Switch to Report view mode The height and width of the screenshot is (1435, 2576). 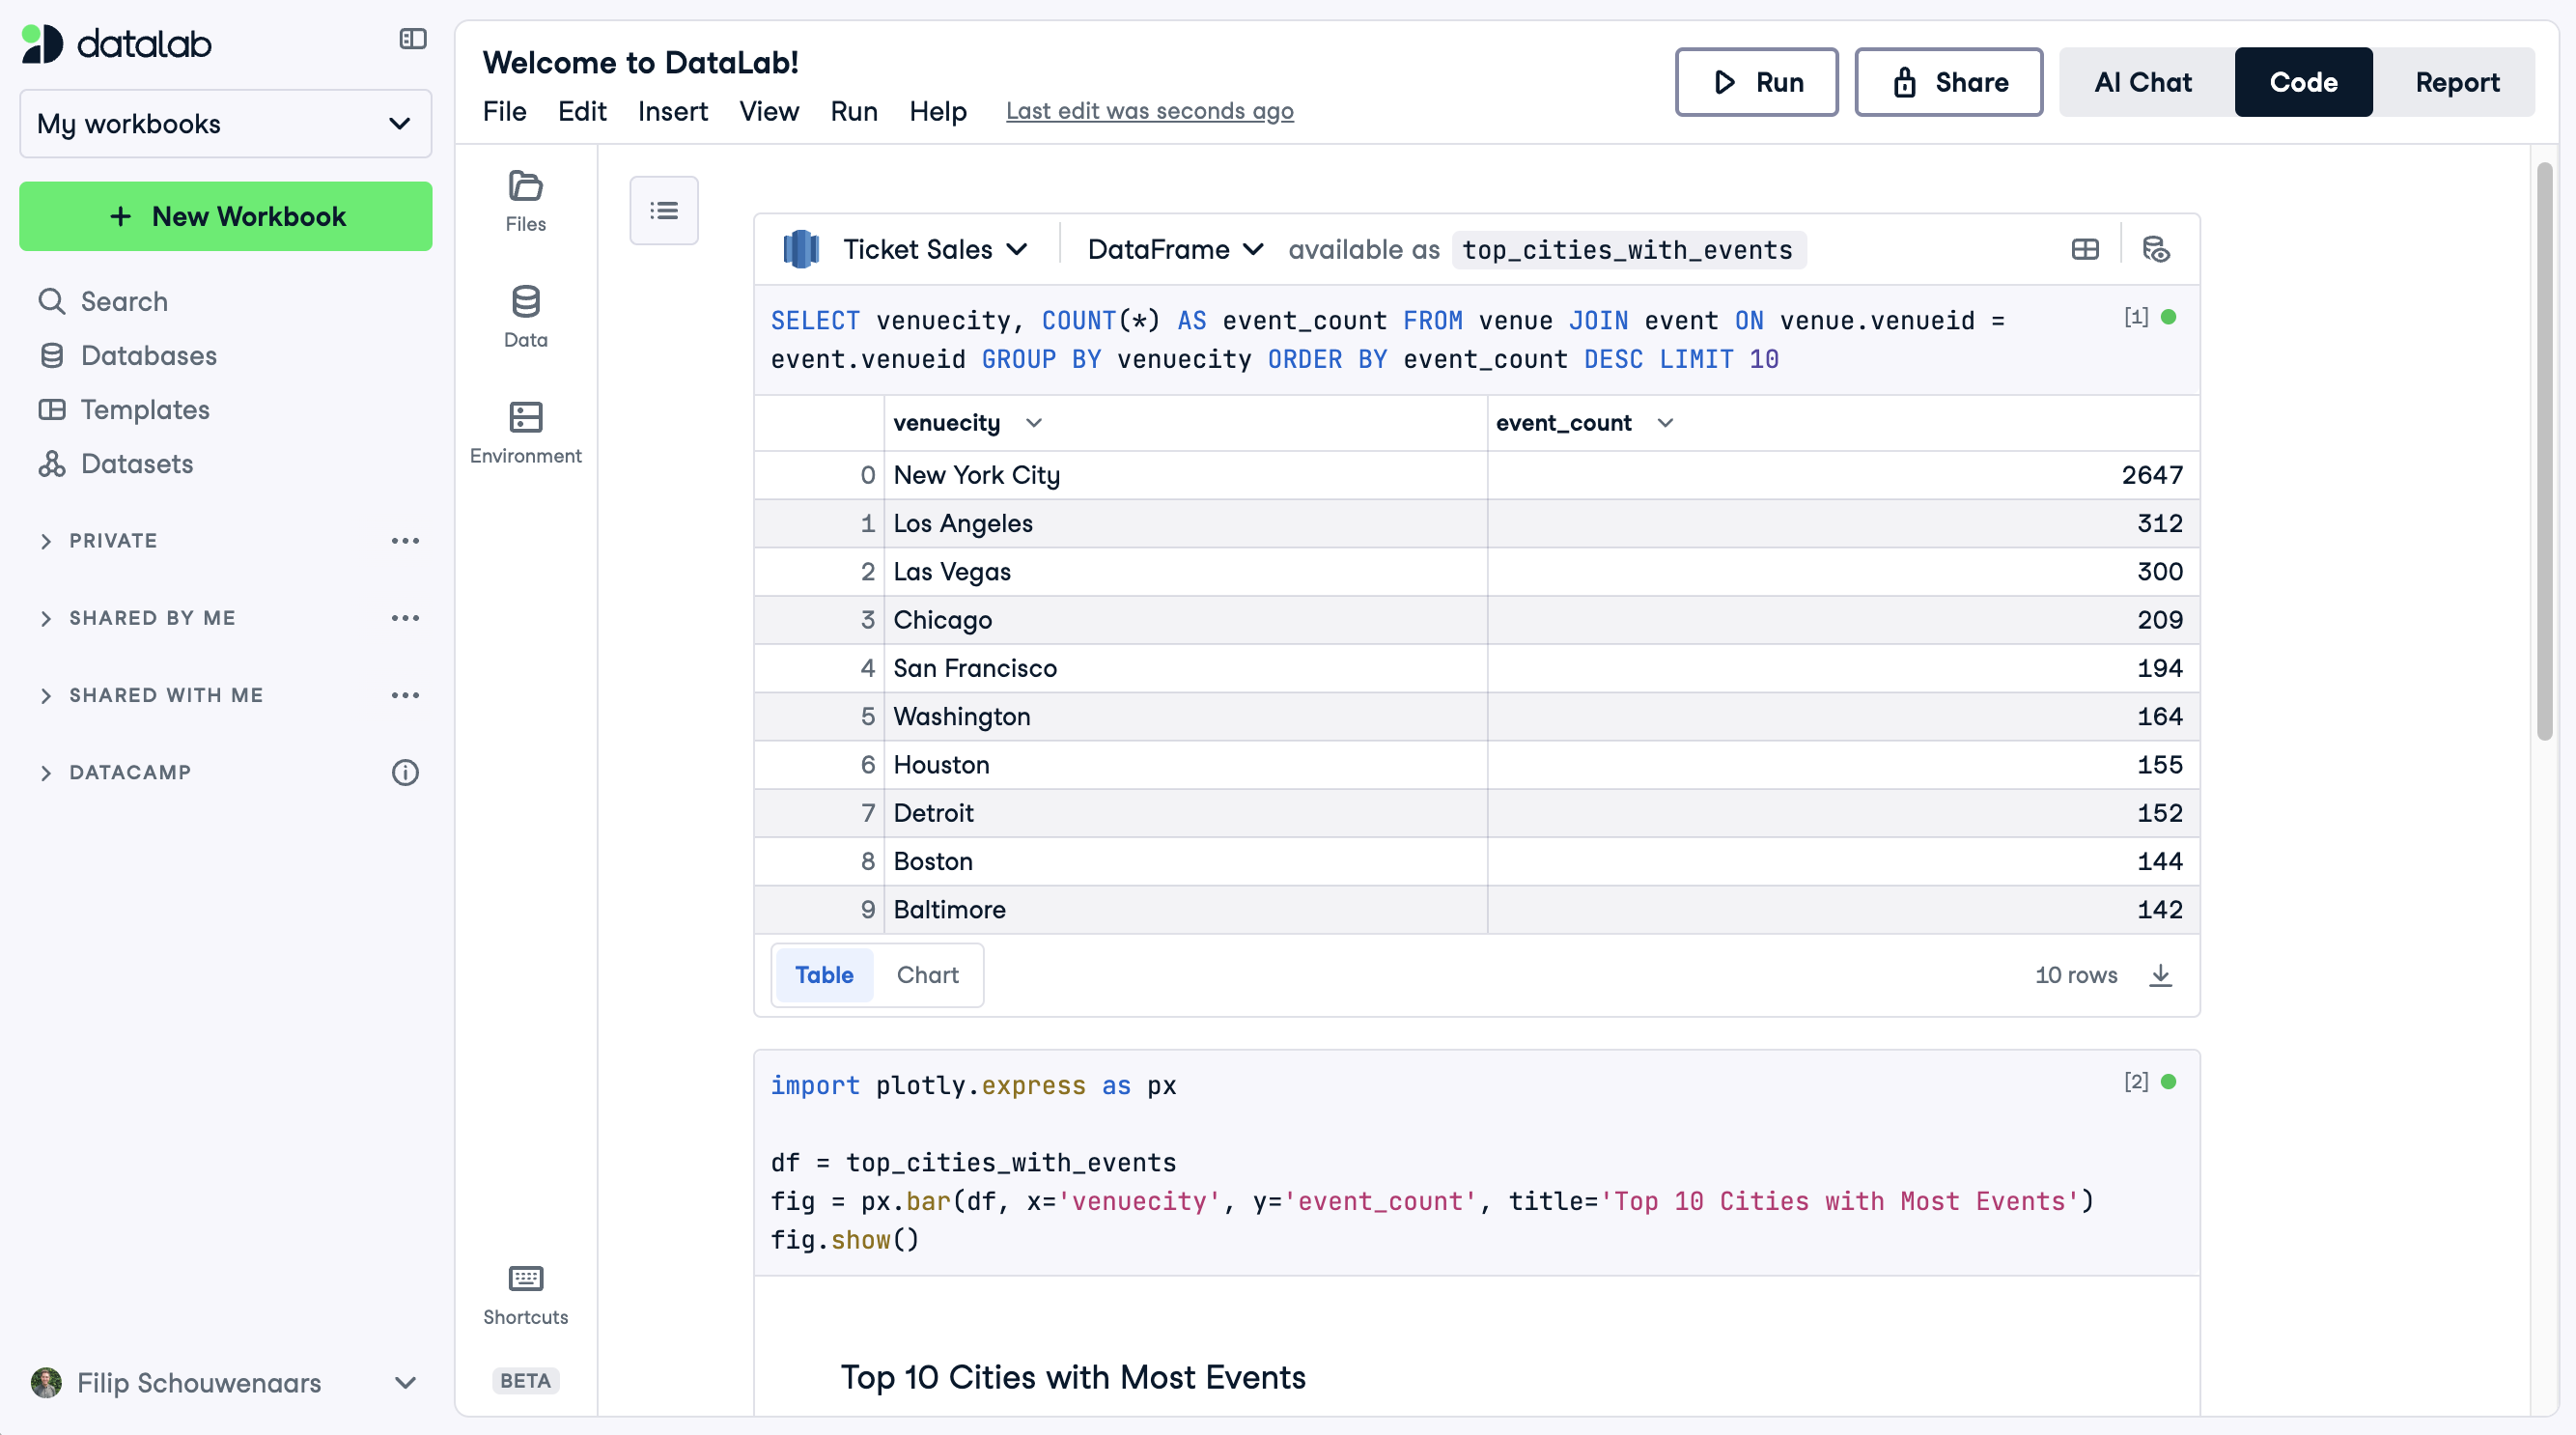(2456, 82)
